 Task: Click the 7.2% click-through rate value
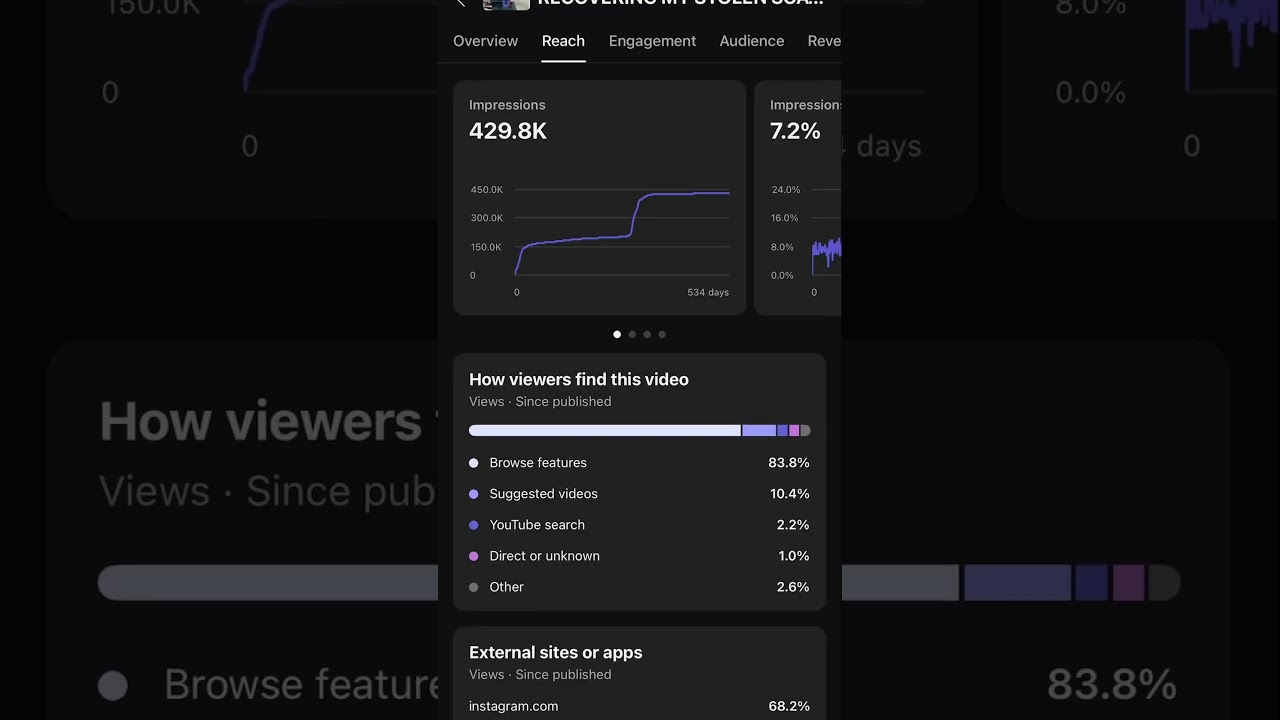coord(795,132)
